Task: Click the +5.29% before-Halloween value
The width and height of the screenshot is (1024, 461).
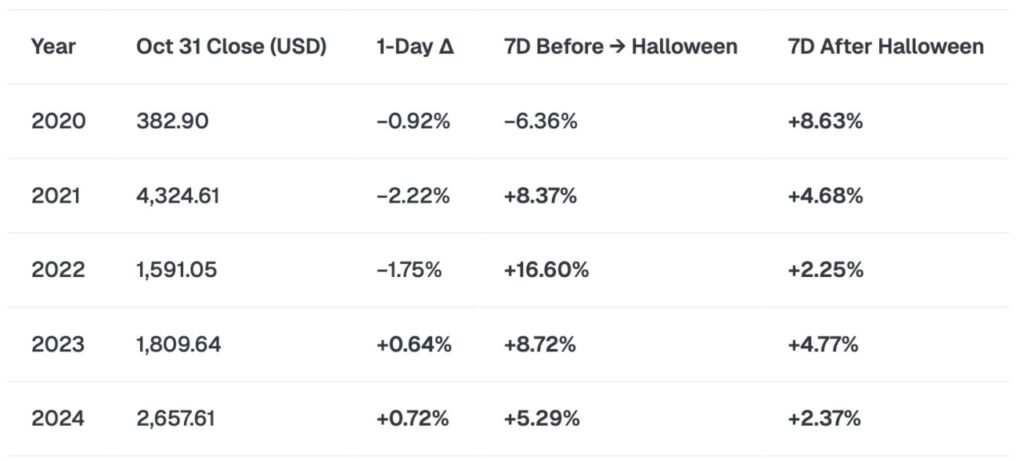Action: point(541,419)
